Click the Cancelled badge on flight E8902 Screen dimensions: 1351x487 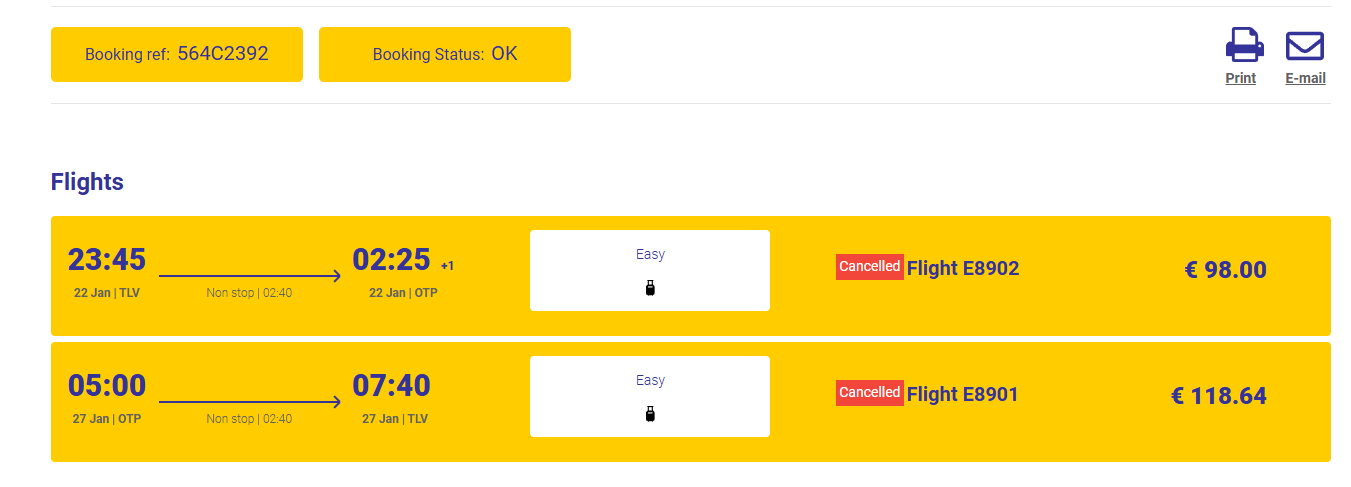click(x=869, y=267)
